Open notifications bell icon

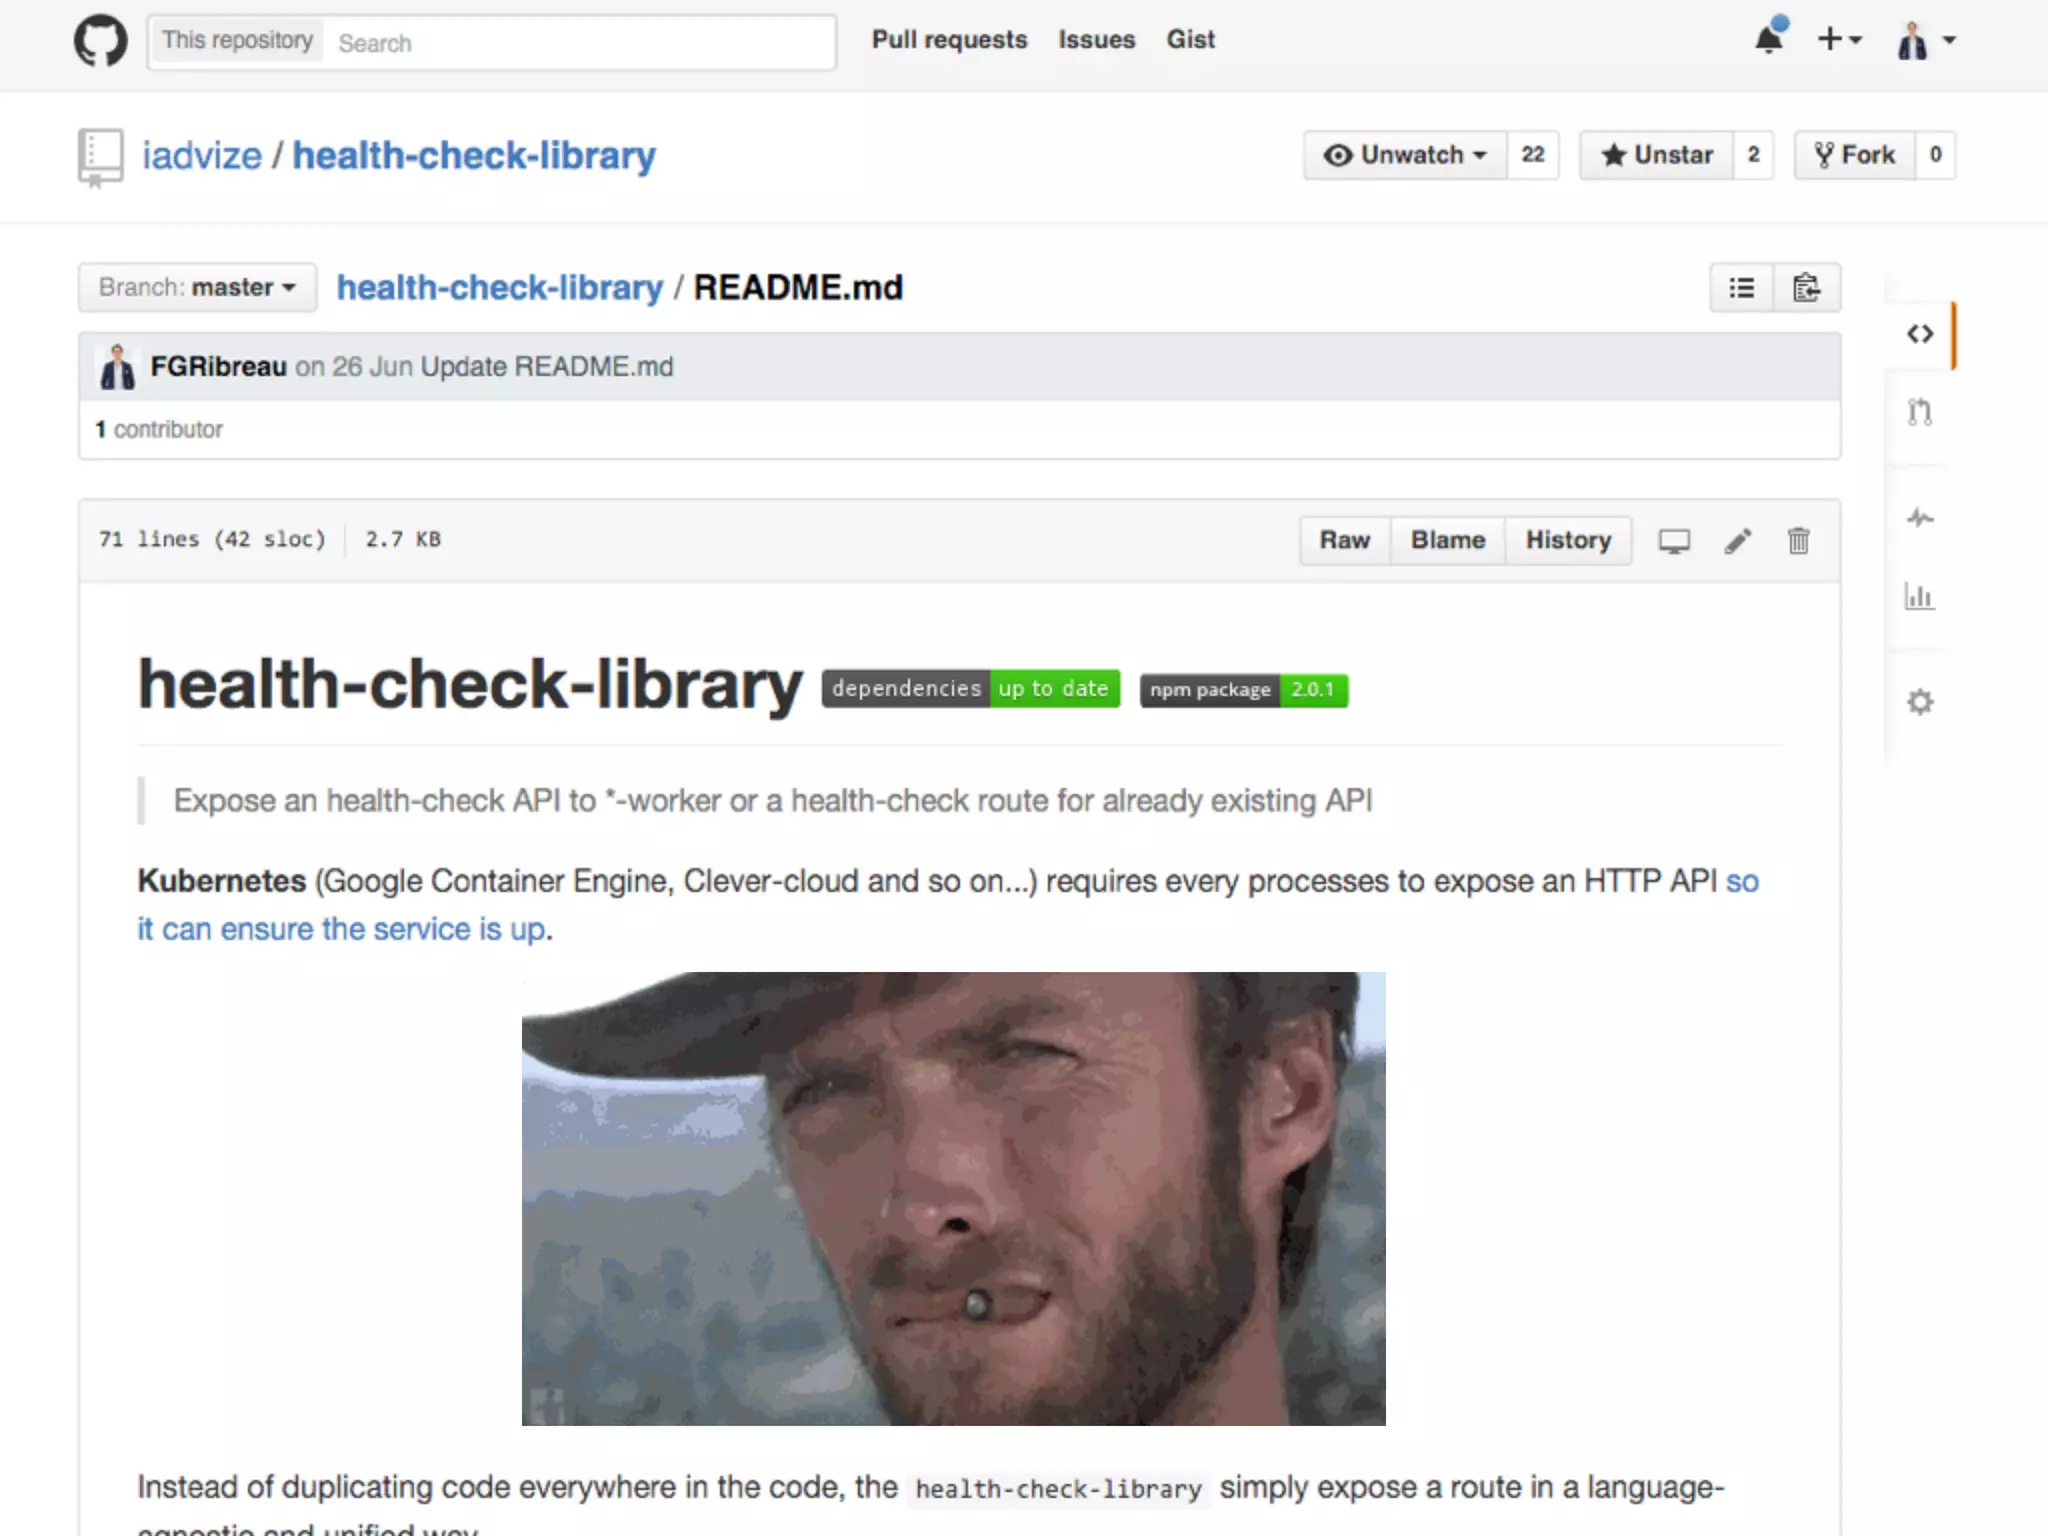click(x=1769, y=40)
